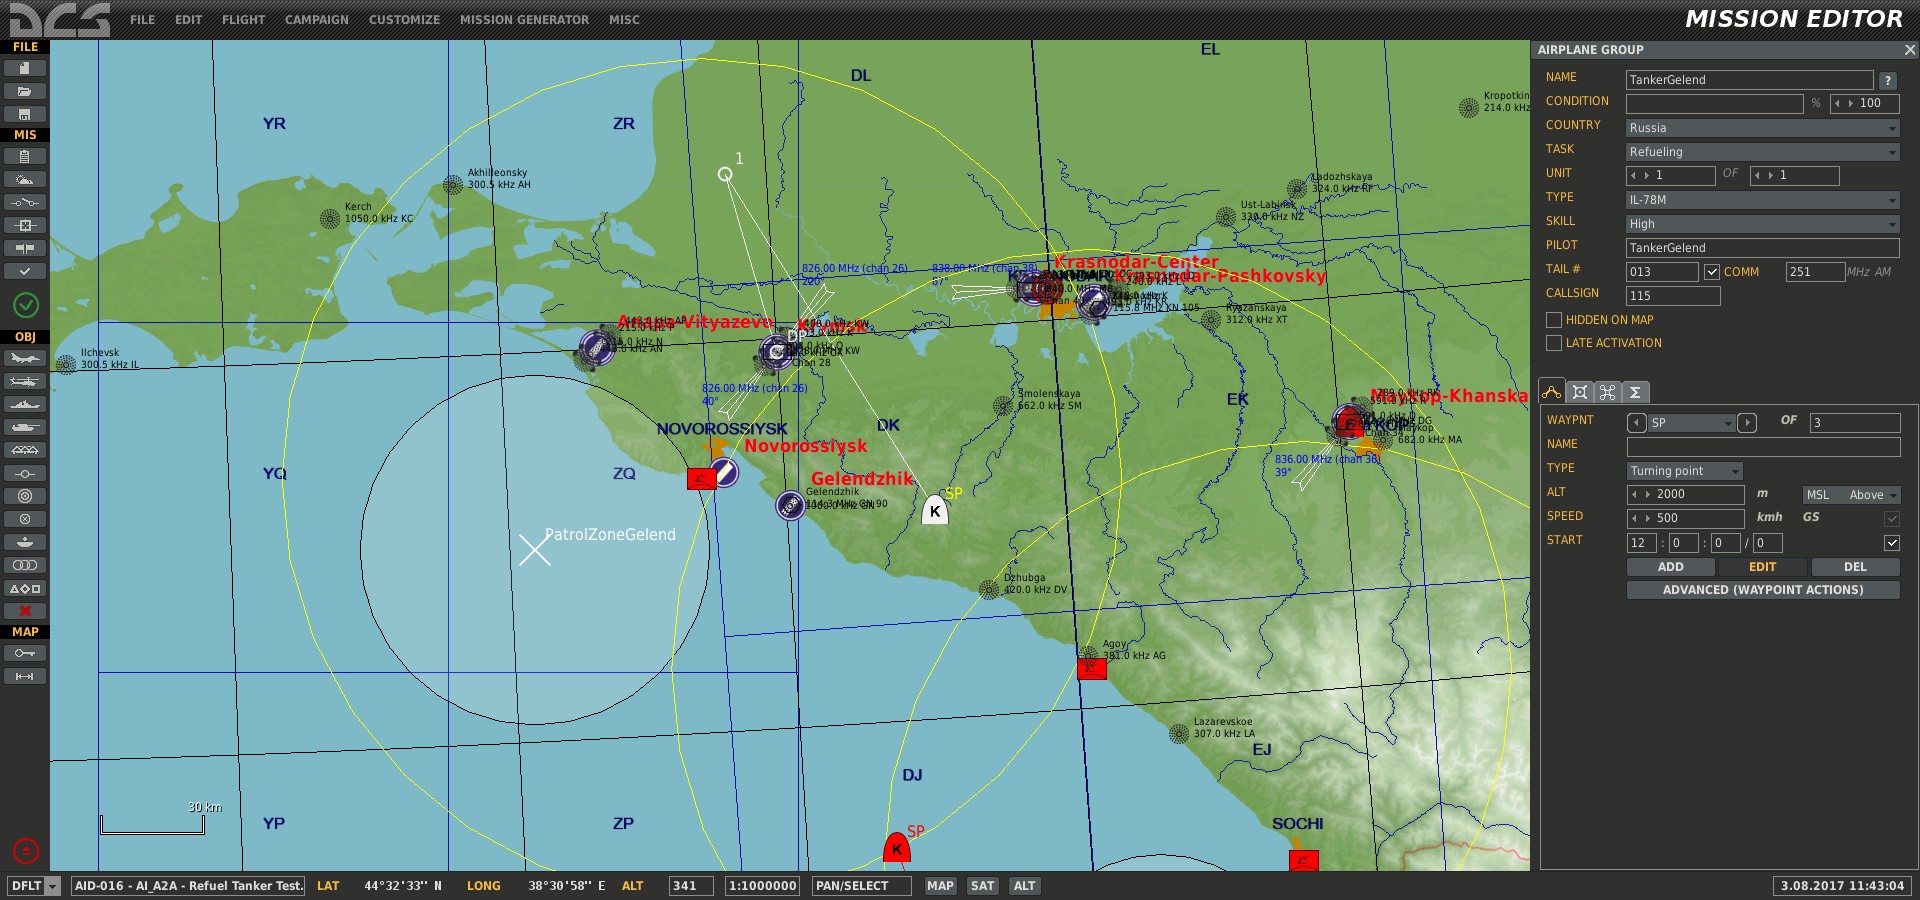
Task: Click the red X delete tool
Action: [x=25, y=611]
